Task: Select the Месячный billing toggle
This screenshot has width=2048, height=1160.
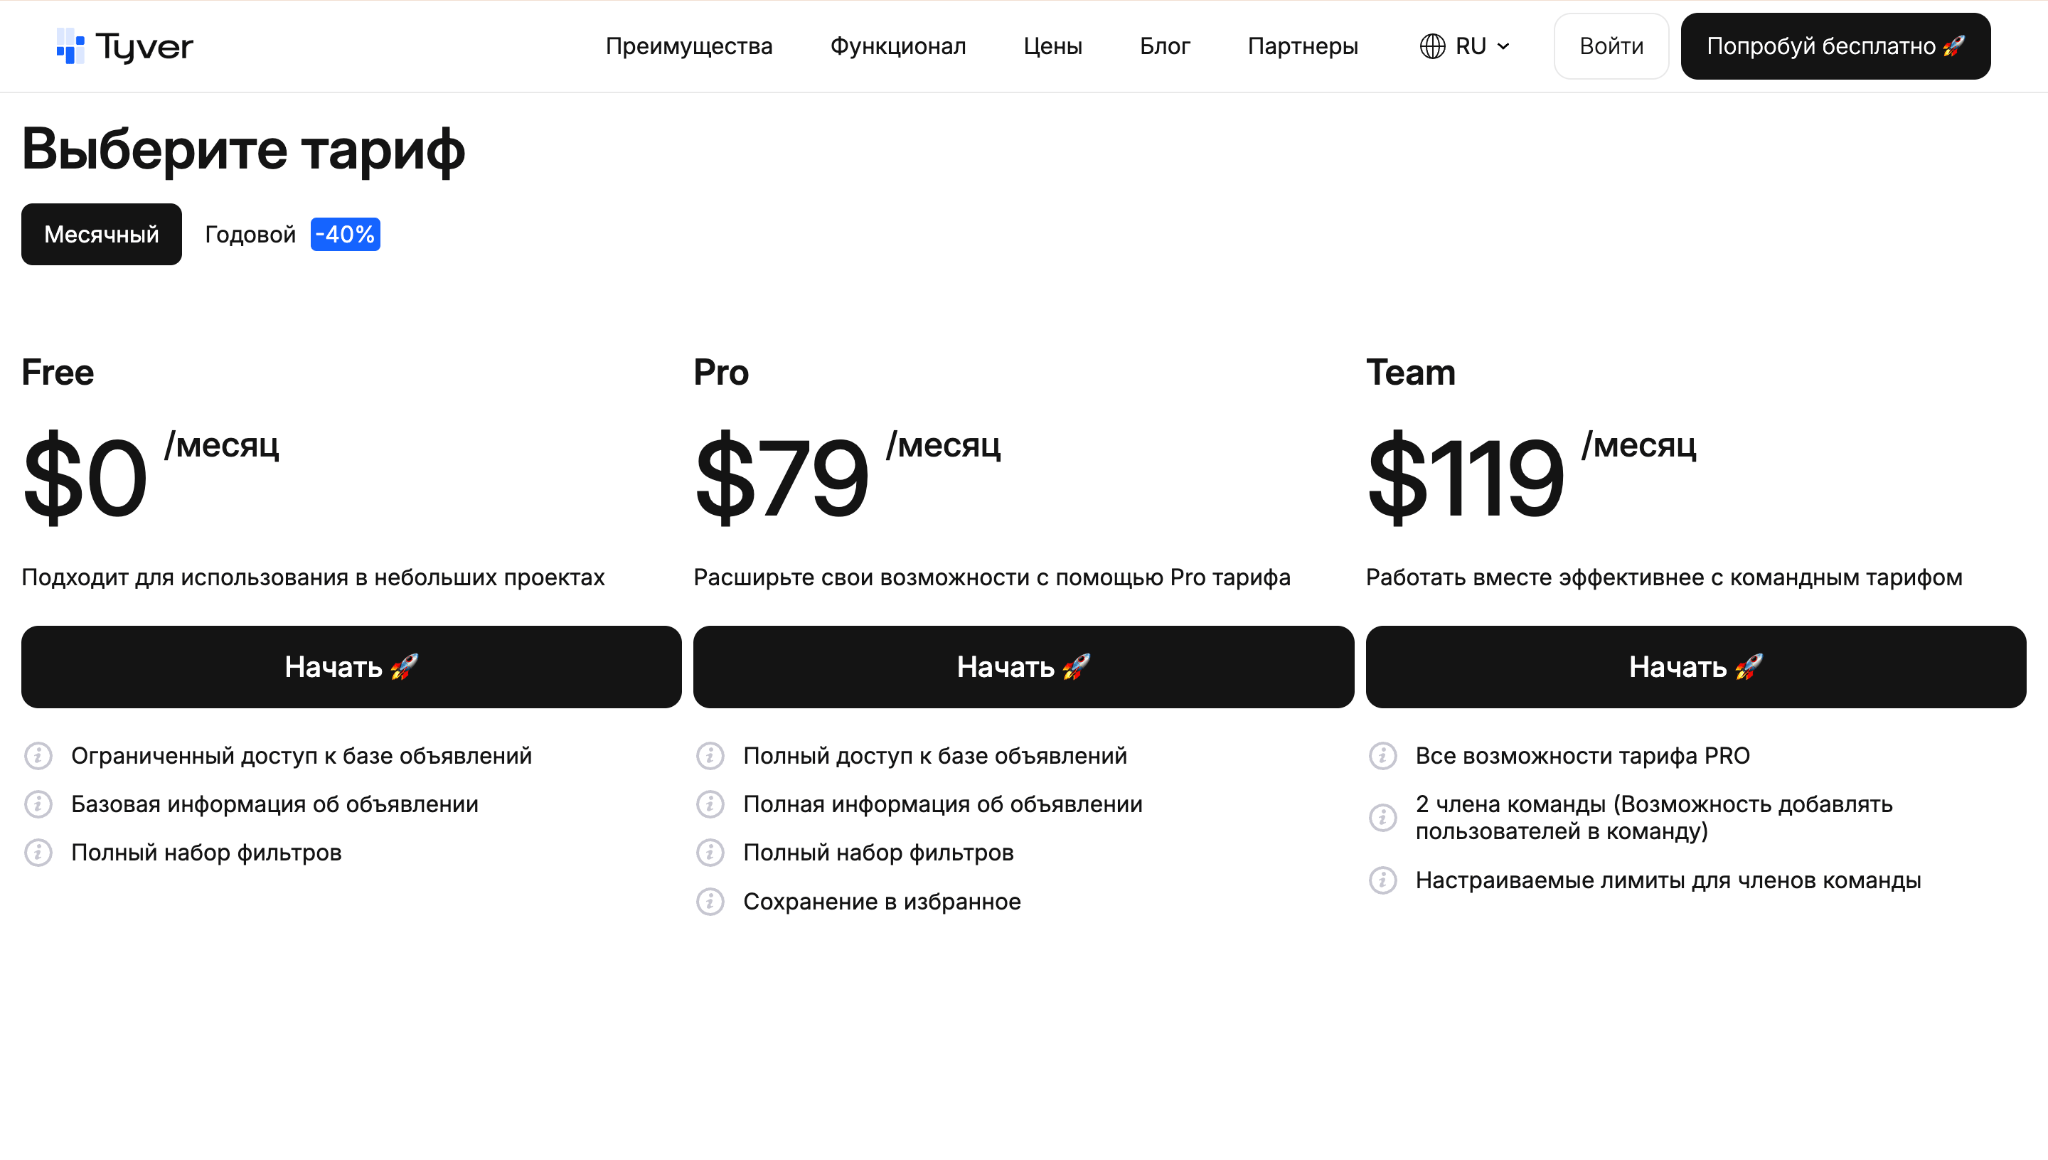Action: (101, 234)
